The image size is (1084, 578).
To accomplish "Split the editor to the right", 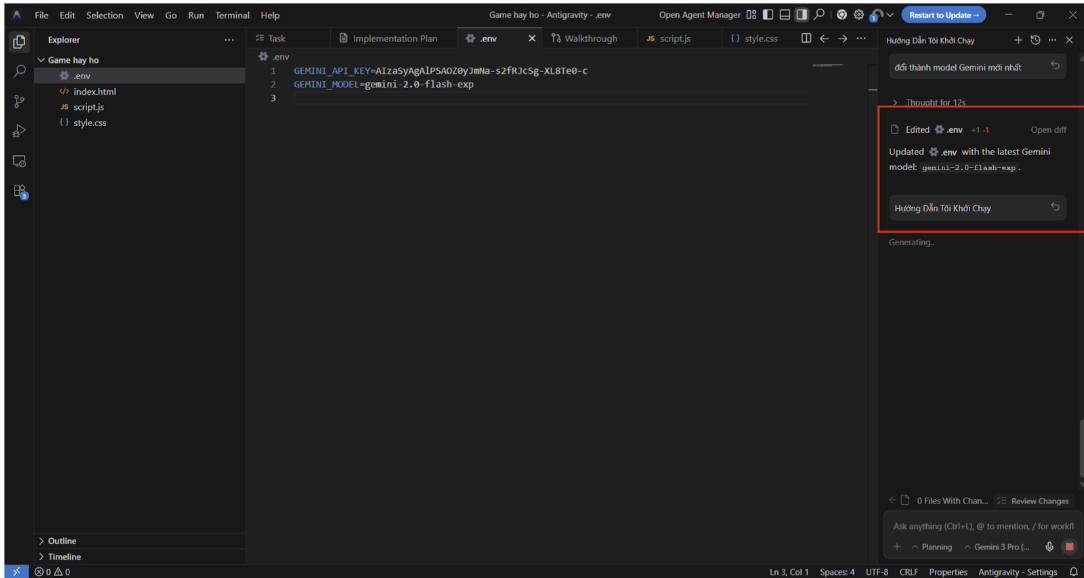I will 806,39.
